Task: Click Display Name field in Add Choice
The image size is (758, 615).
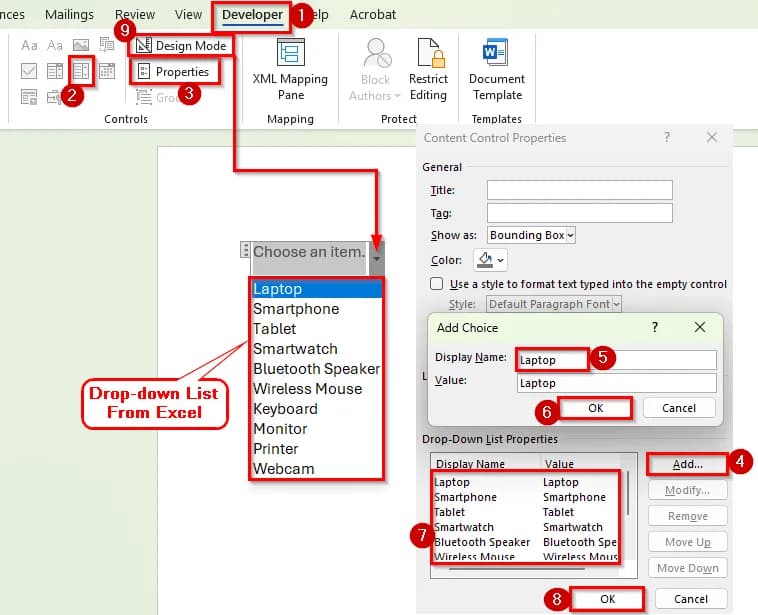Action: point(616,360)
